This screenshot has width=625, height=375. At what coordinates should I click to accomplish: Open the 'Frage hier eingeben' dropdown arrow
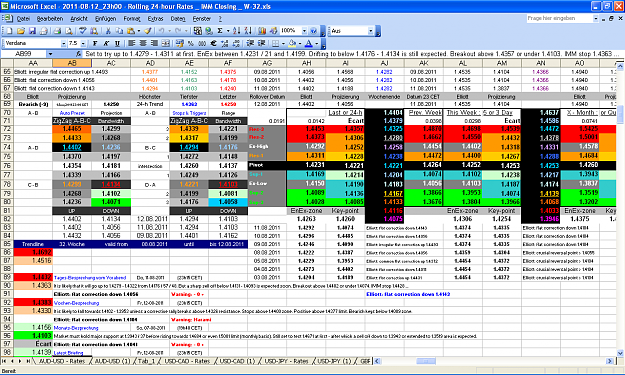coord(596,18)
